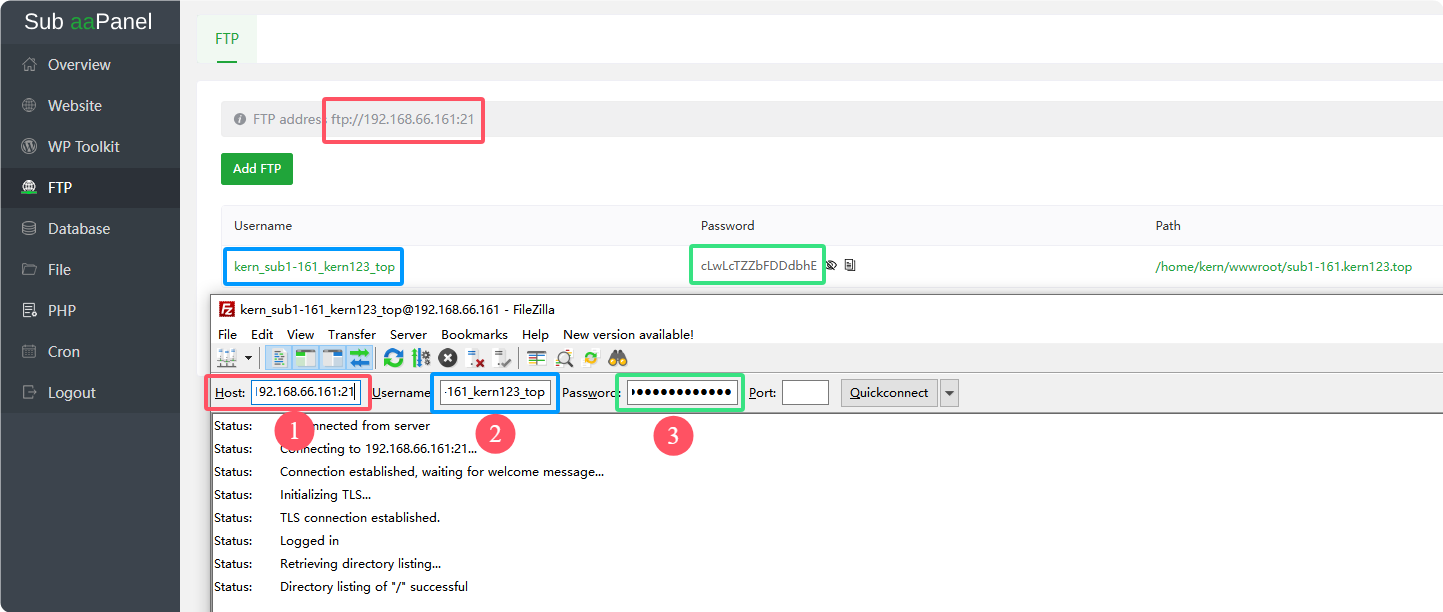
Task: Toggle remote directory tree display icon
Action: coord(333,358)
